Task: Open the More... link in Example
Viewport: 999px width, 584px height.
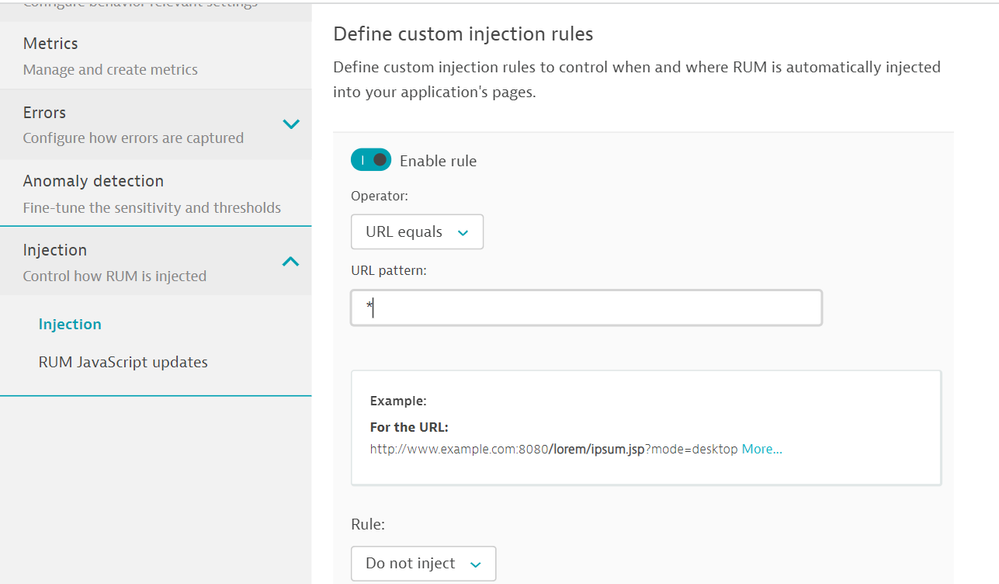Action: coord(761,449)
